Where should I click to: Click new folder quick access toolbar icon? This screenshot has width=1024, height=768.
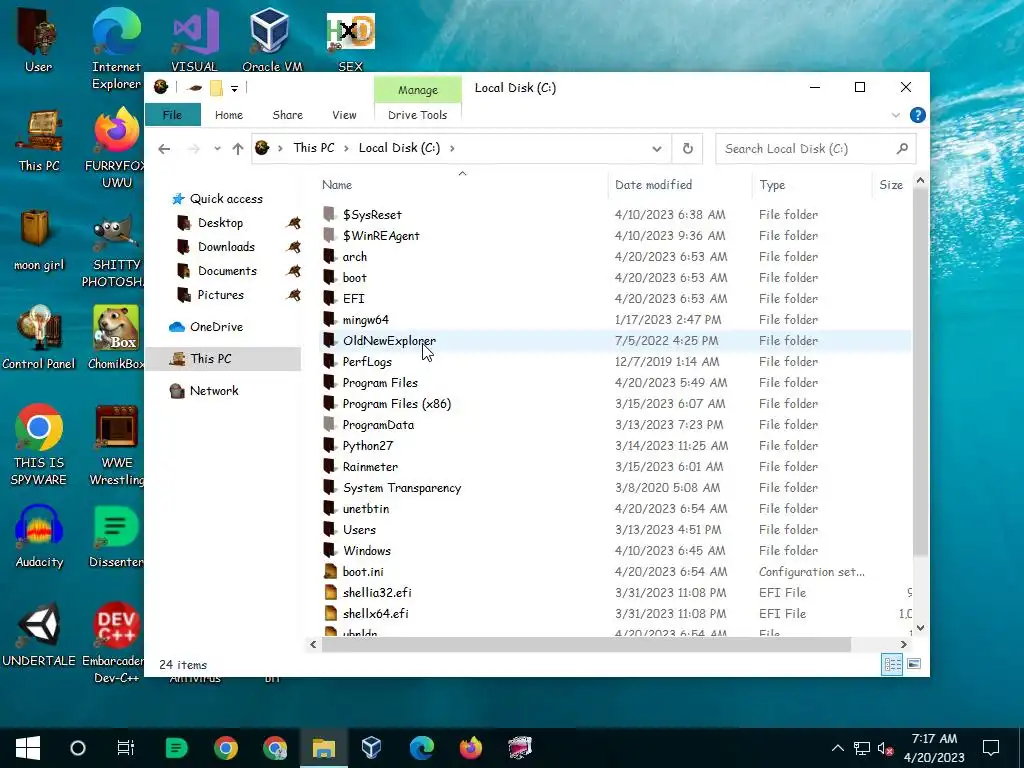pyautogui.click(x=216, y=88)
